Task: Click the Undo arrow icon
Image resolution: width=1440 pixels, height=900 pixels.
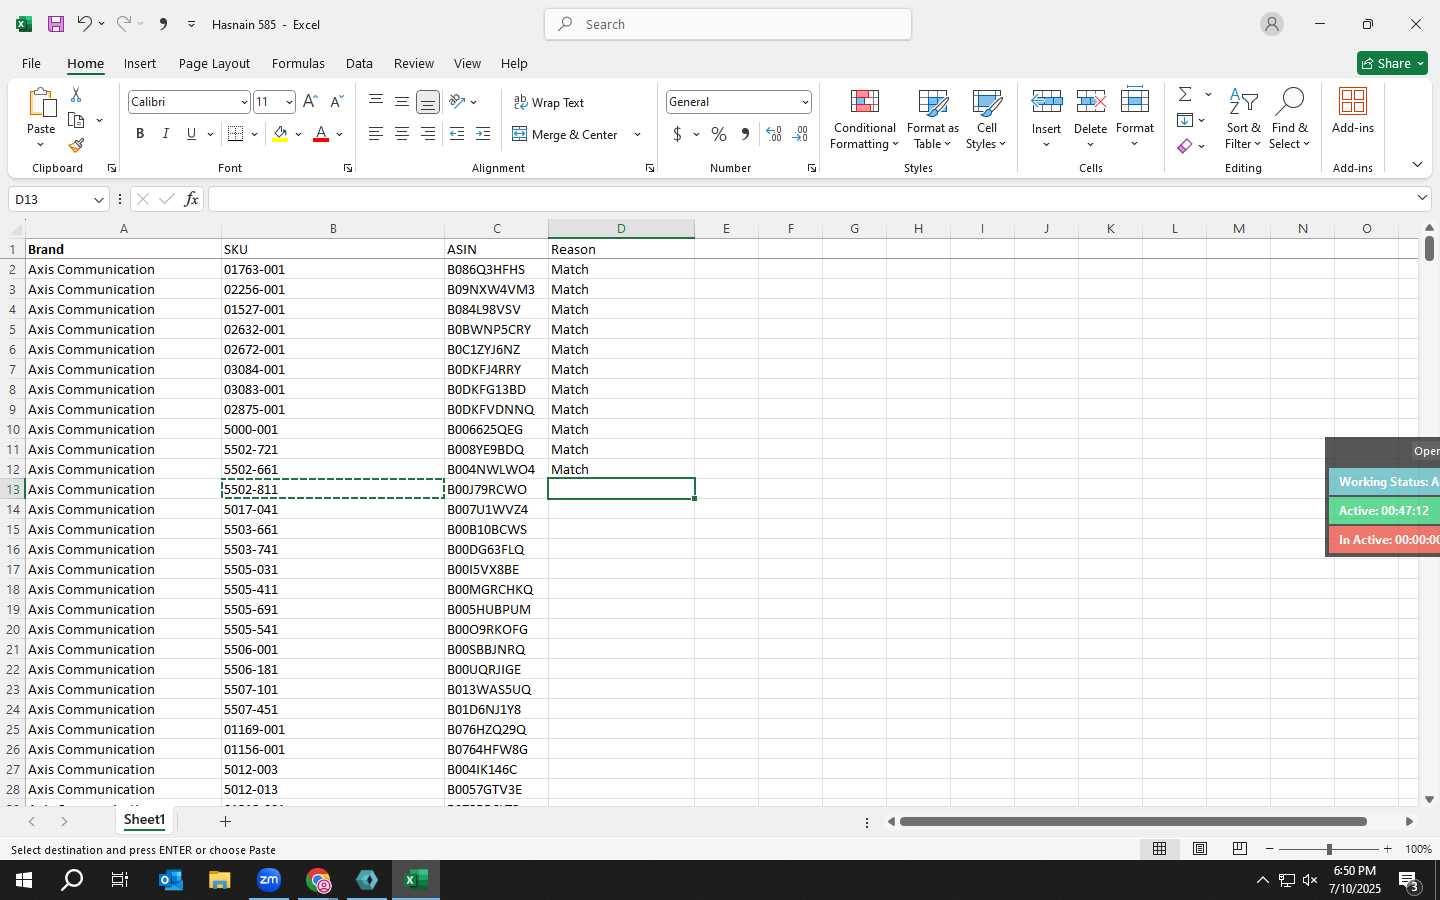Action: tap(85, 24)
